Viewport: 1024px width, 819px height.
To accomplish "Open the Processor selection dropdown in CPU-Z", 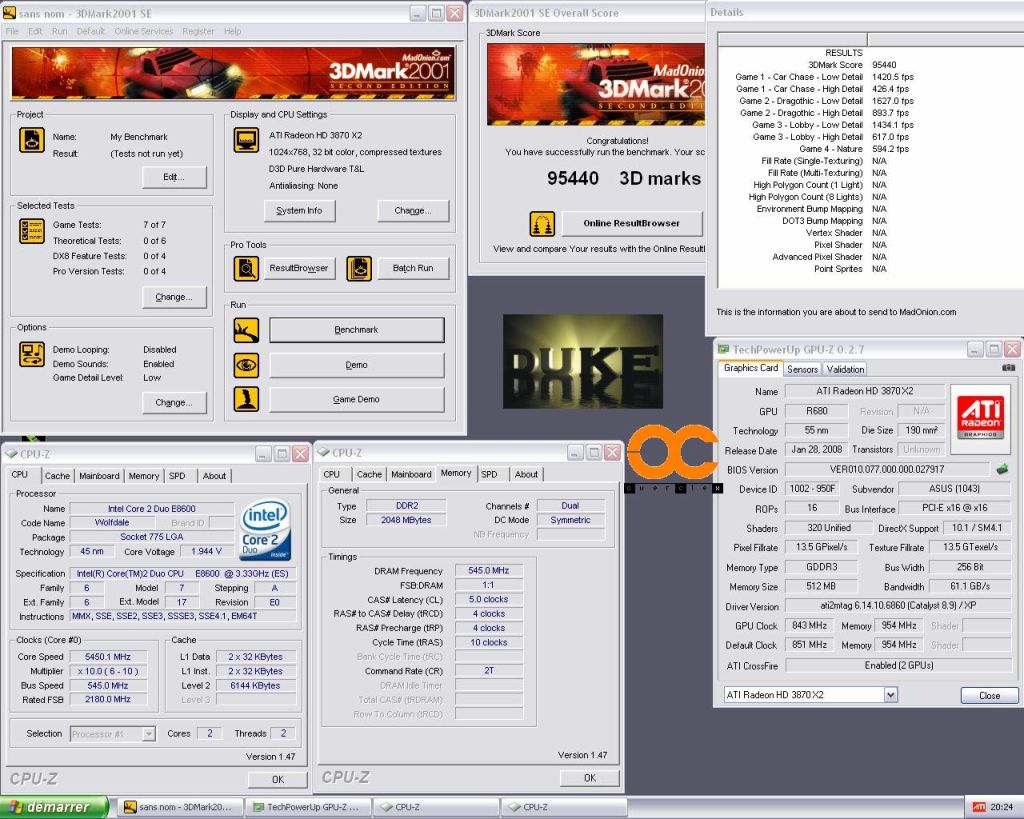I will [x=149, y=734].
